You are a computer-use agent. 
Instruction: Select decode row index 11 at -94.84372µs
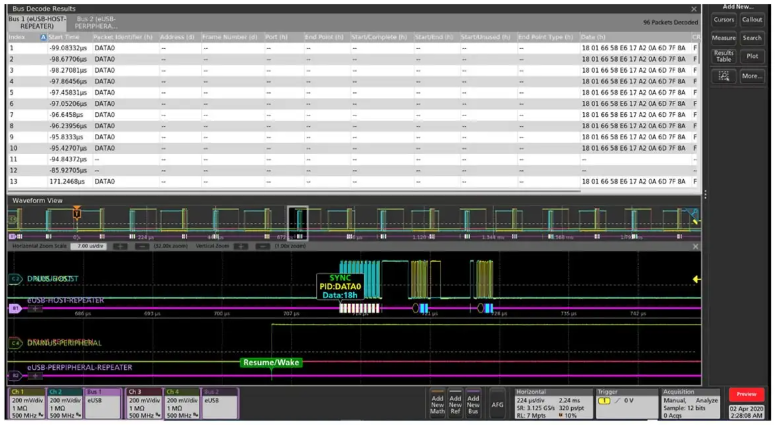tap(353, 159)
